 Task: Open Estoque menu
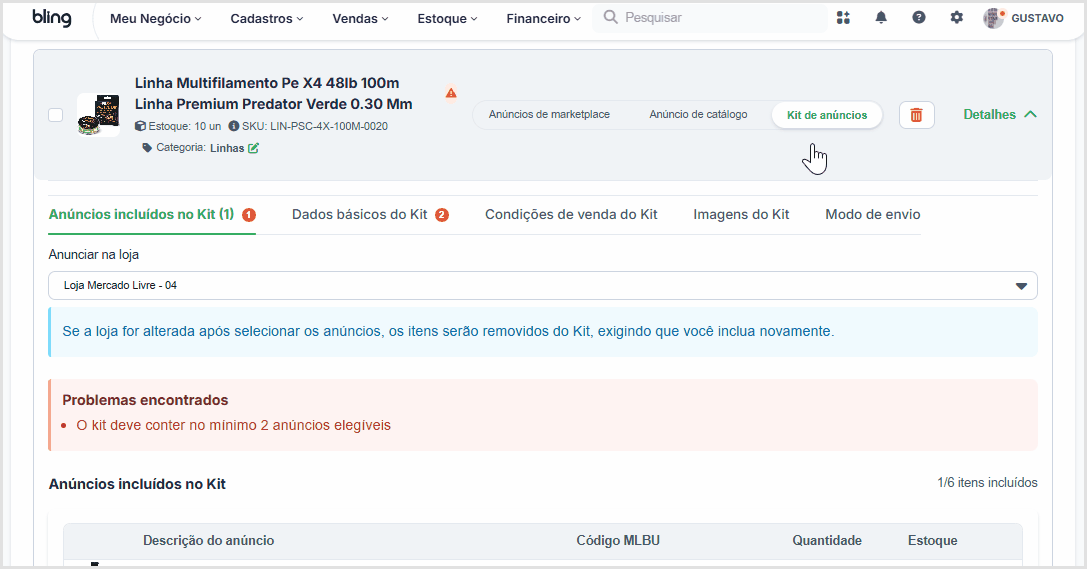[448, 19]
